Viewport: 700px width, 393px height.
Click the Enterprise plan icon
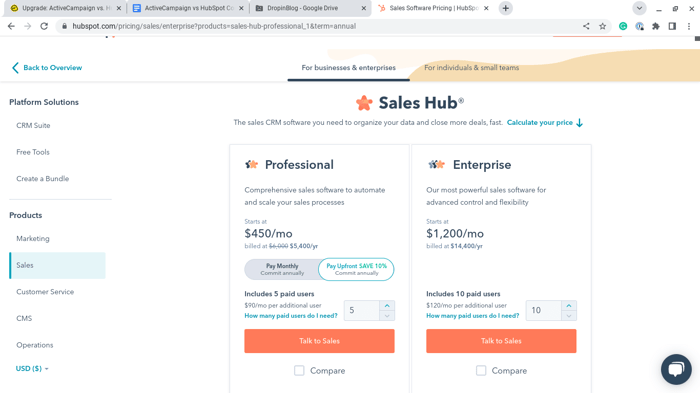tap(436, 165)
